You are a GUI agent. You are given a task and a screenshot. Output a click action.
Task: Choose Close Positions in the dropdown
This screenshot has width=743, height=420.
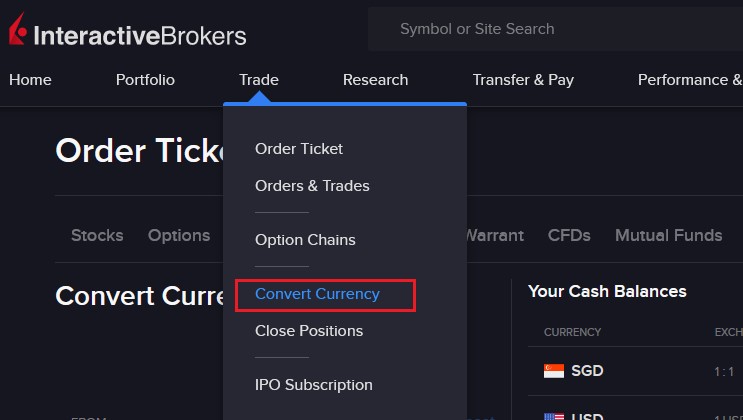(x=309, y=331)
